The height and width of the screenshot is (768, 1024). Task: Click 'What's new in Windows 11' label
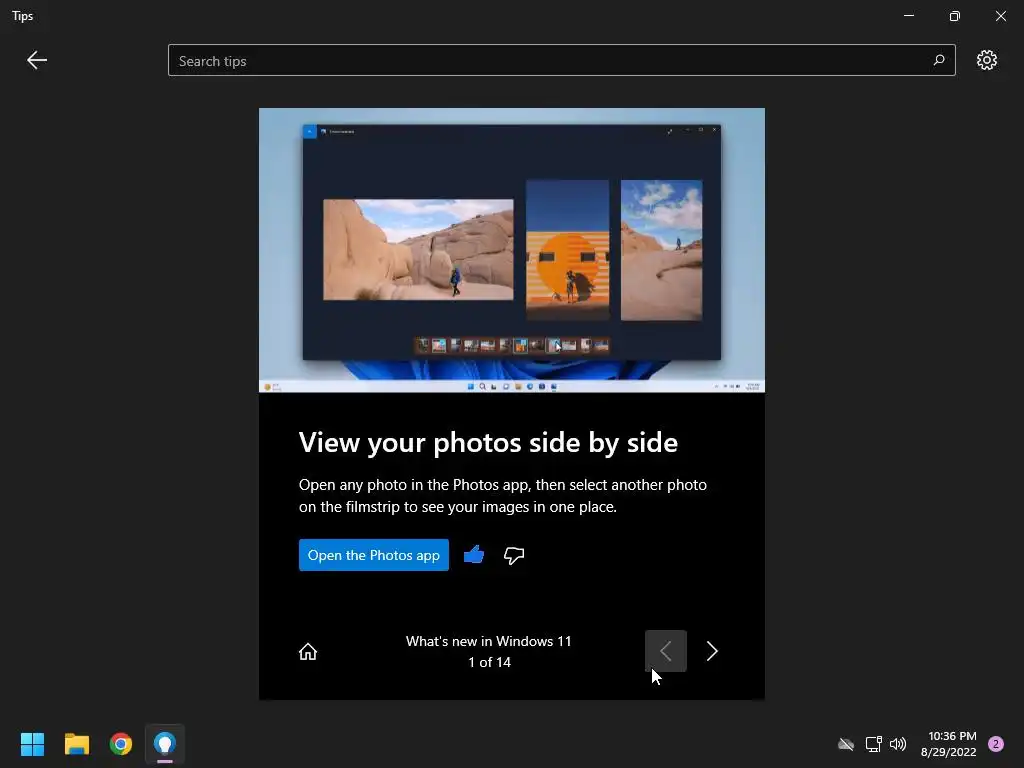click(488, 641)
